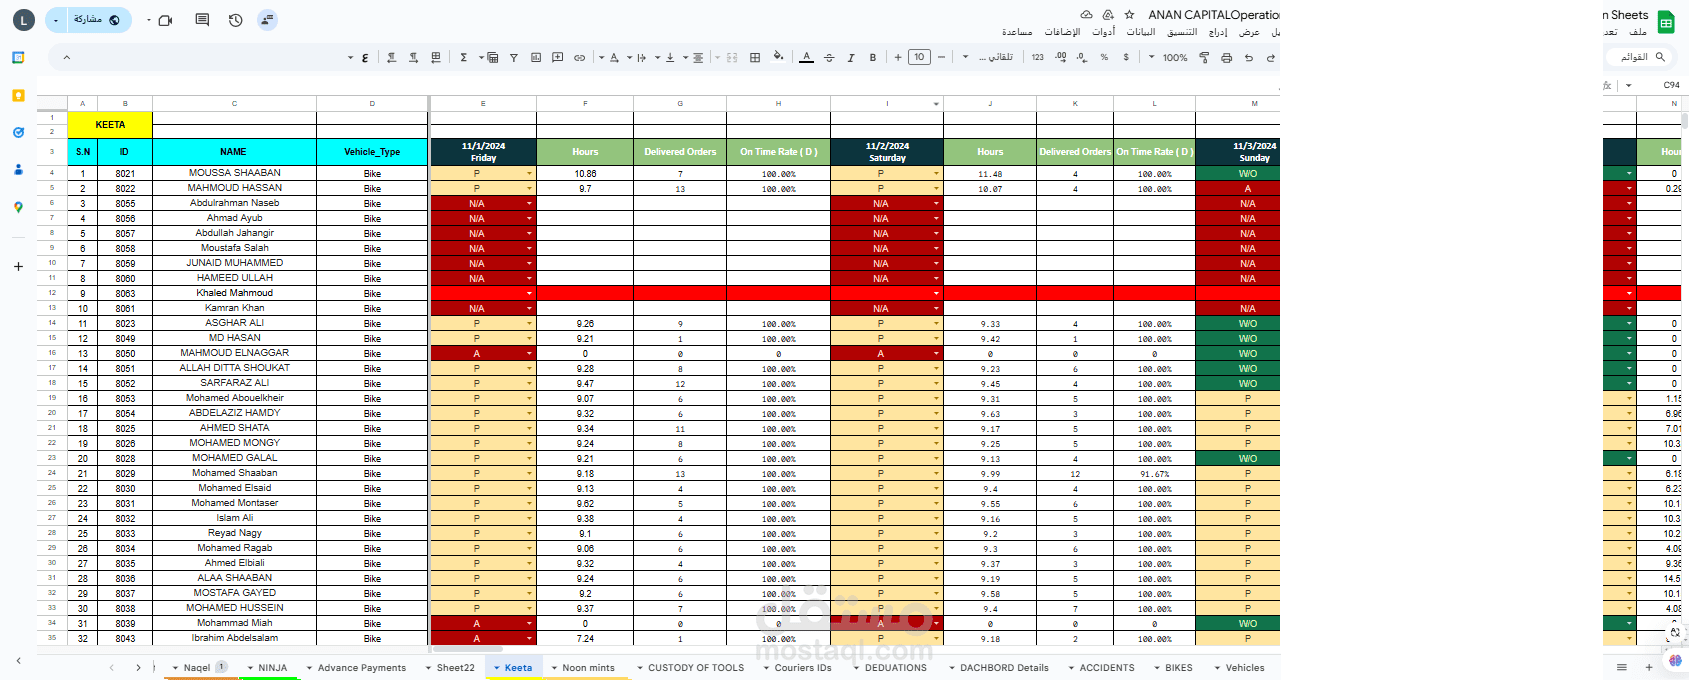
Task: Insert link chain icon
Action: click(579, 58)
